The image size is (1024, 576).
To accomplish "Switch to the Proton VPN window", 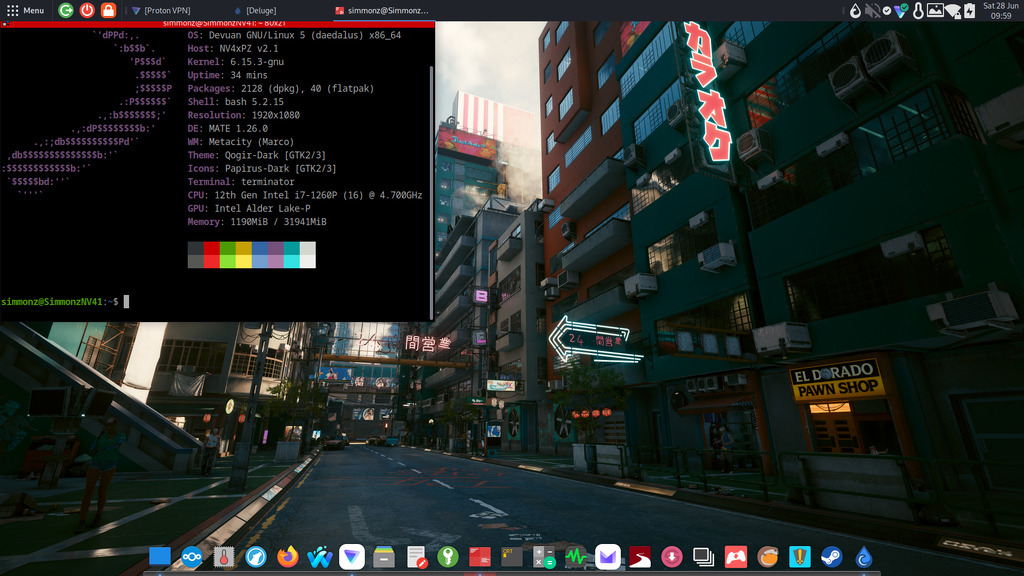I will [x=165, y=10].
